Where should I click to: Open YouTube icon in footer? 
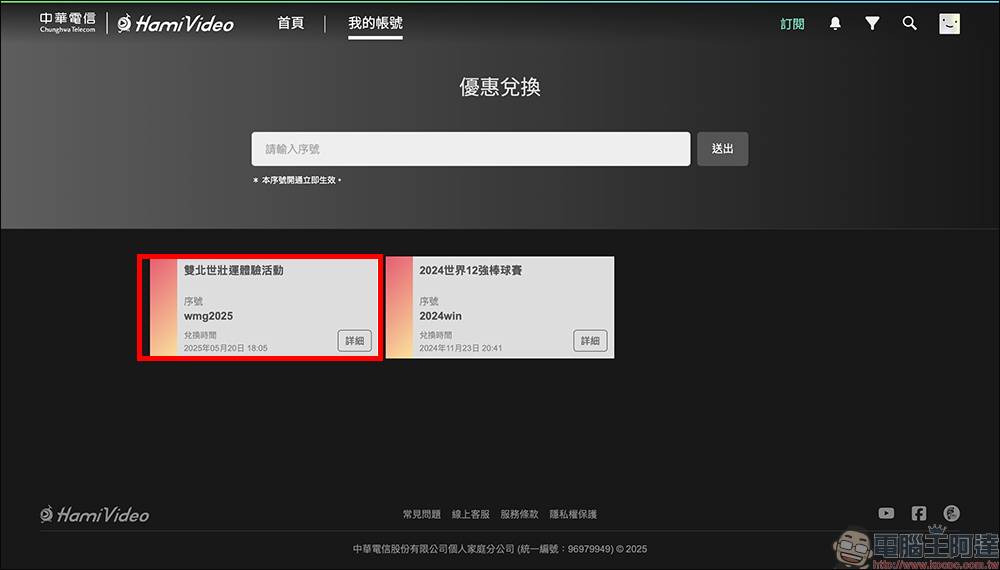coord(886,513)
